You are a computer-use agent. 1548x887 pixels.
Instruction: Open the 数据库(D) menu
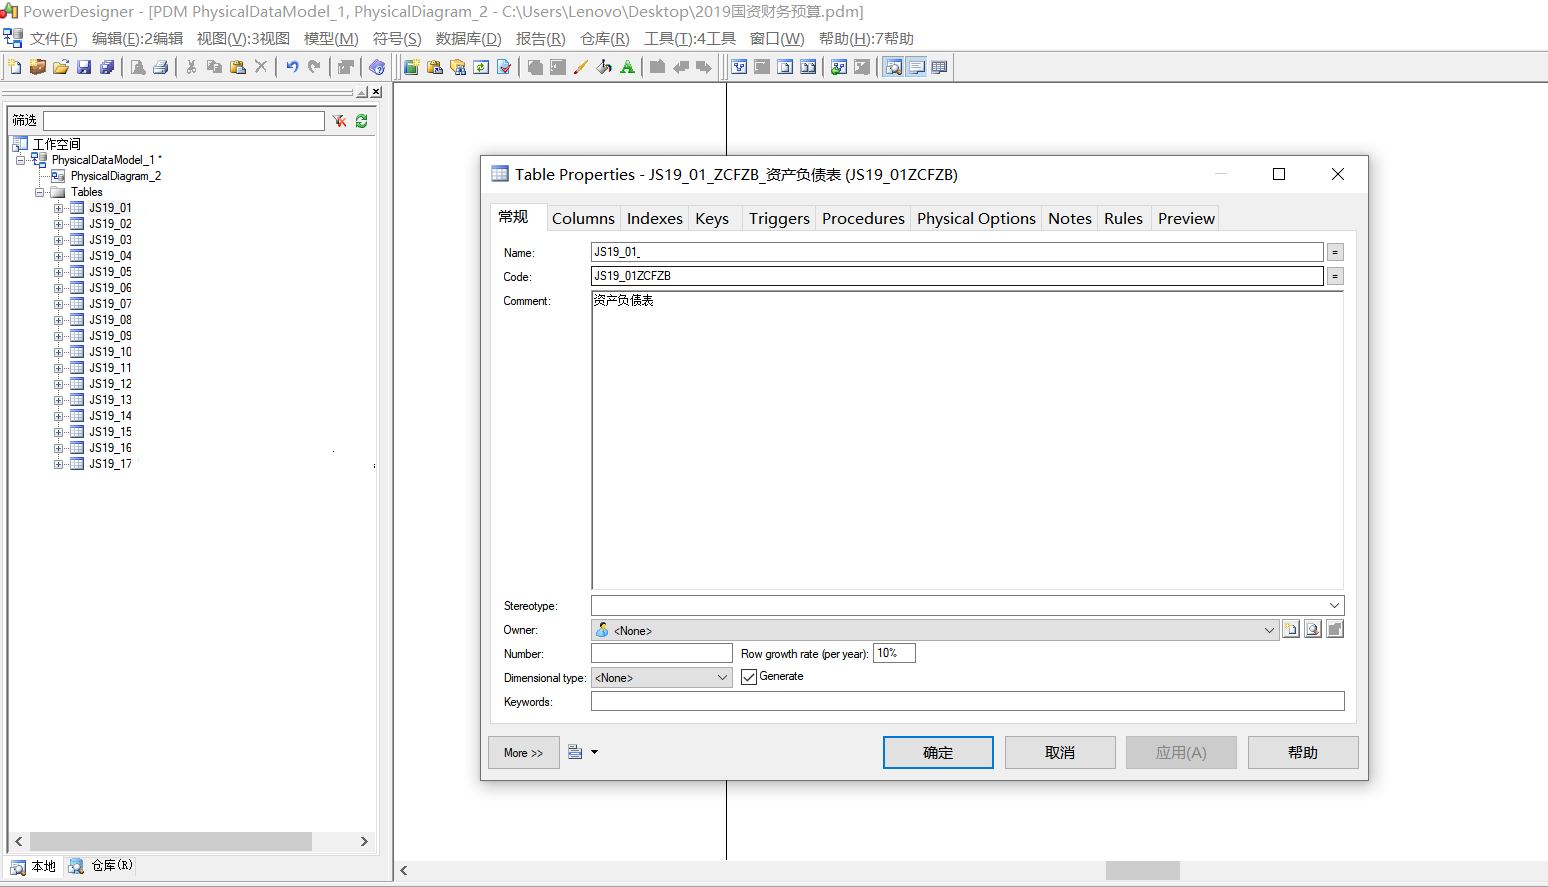coord(469,39)
